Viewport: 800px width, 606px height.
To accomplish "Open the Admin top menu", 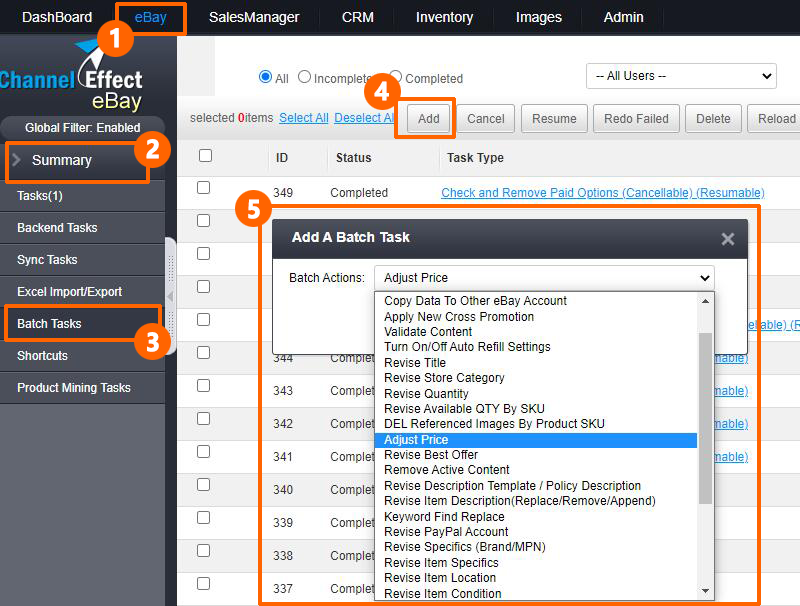I will [x=623, y=17].
